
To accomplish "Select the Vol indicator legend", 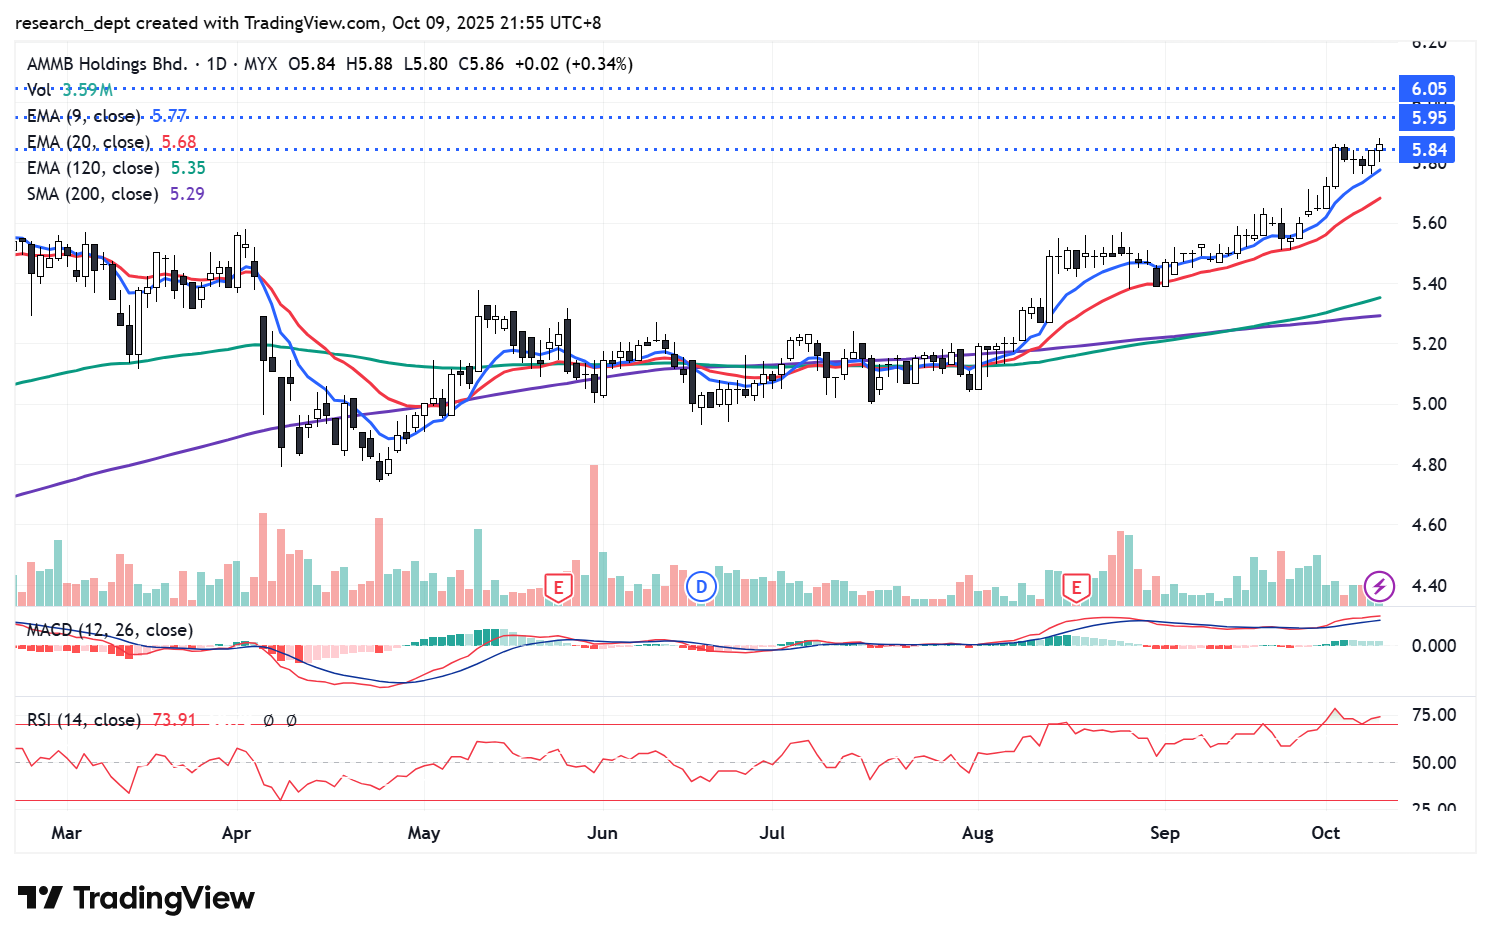I will click(x=39, y=90).
